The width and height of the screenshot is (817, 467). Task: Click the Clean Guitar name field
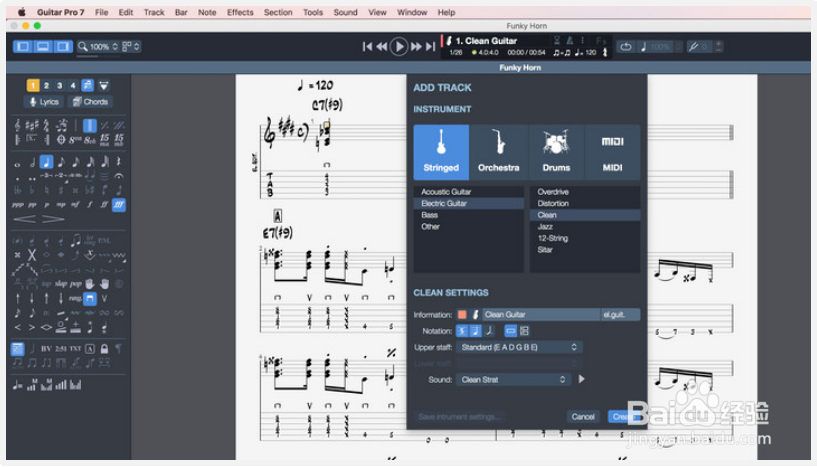coord(541,314)
